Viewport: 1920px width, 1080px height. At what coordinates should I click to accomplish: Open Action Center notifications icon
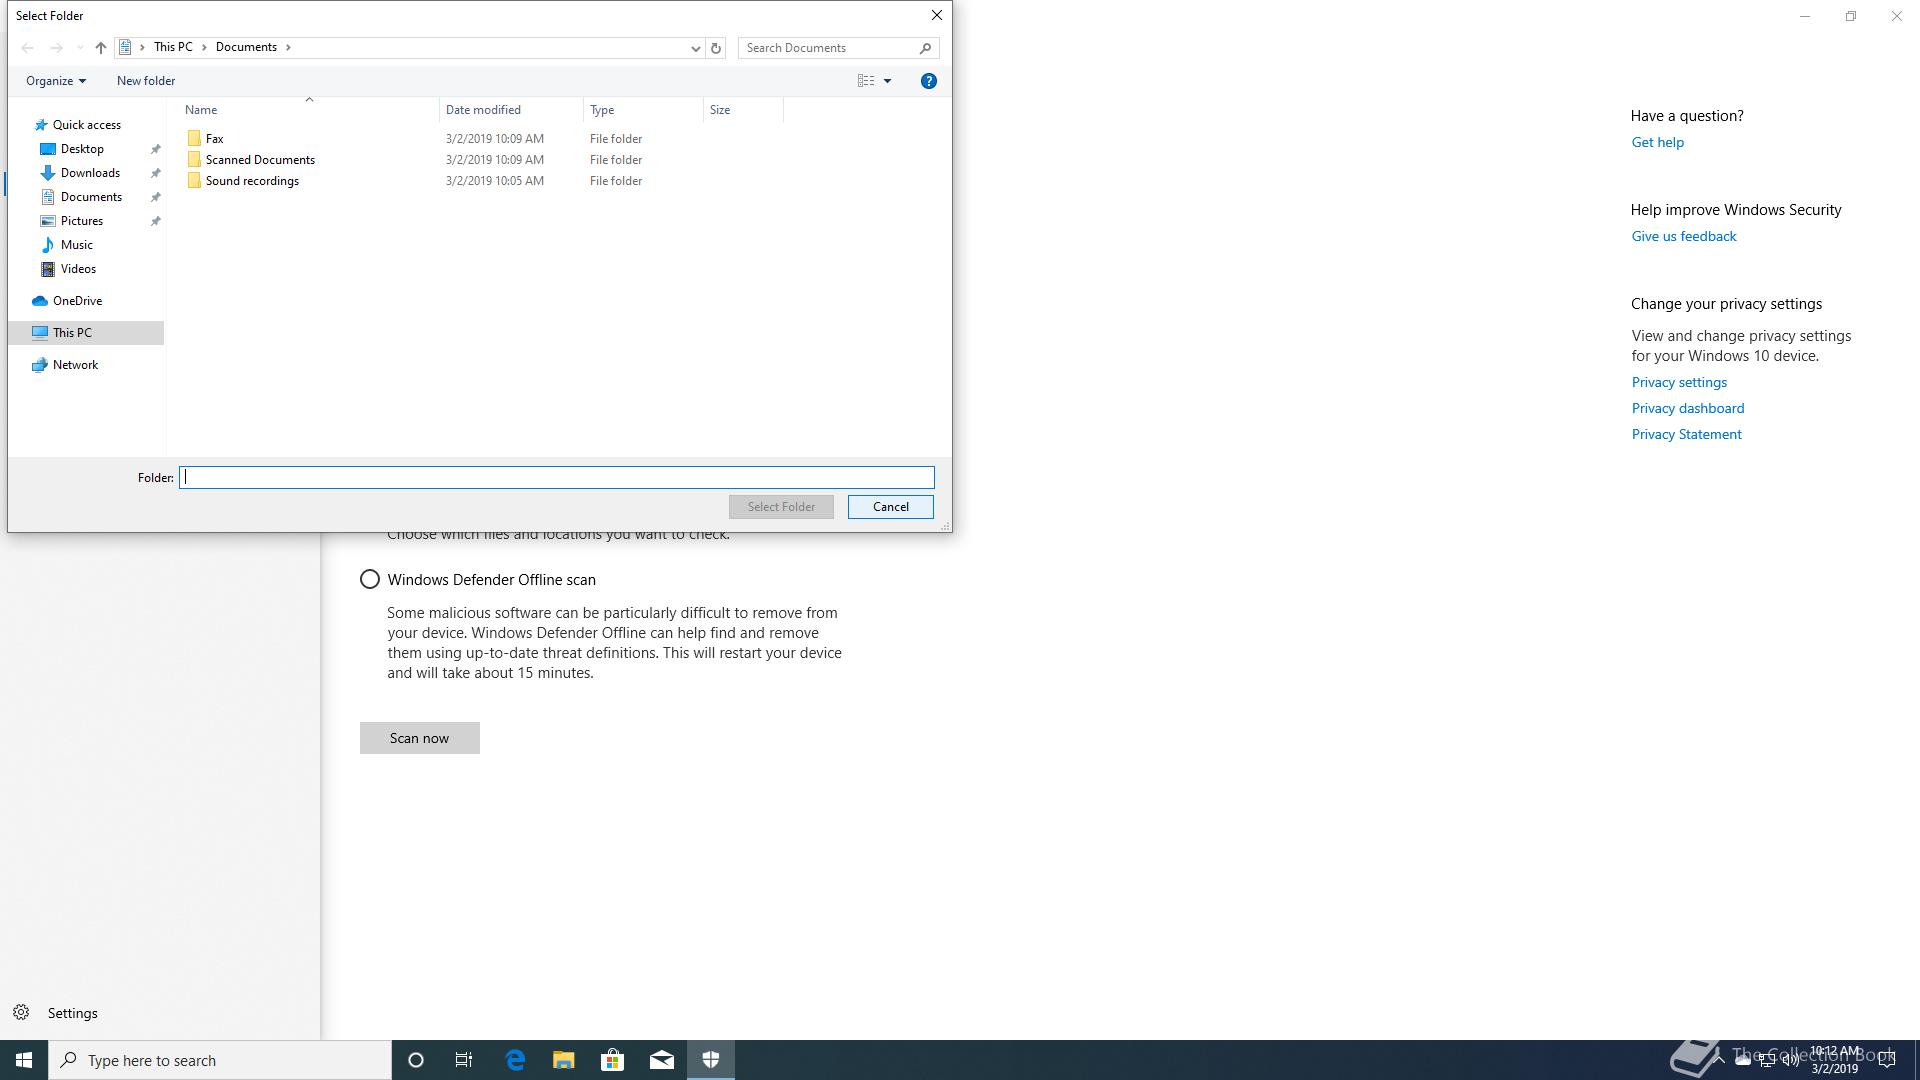point(1887,1060)
